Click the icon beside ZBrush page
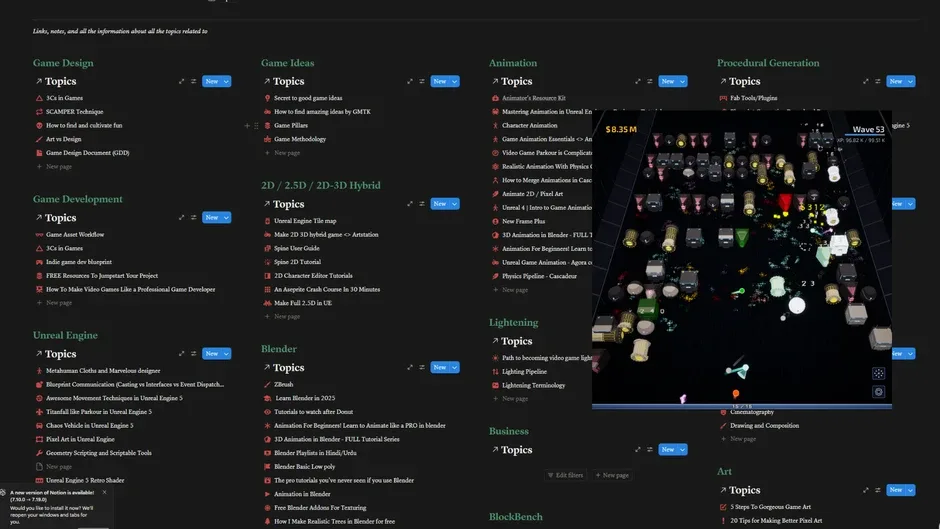Image resolution: width=940 pixels, height=529 pixels. coord(267,384)
